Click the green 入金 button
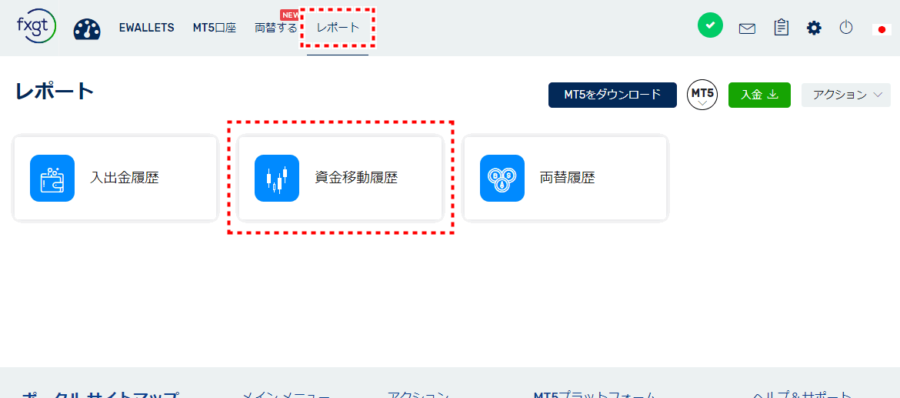900x398 pixels. click(759, 95)
